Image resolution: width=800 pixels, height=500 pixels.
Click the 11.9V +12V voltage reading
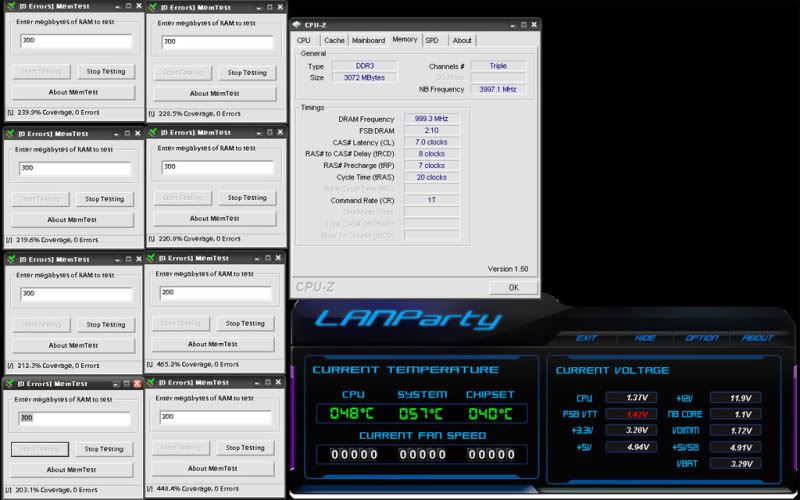[736, 397]
